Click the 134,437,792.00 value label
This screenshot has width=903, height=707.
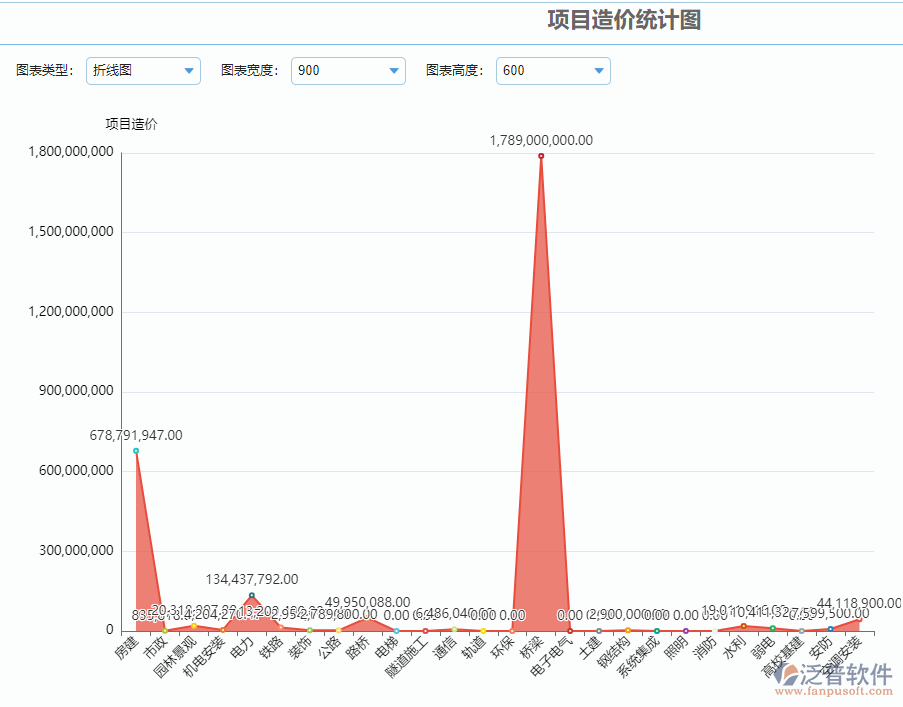(x=252, y=579)
